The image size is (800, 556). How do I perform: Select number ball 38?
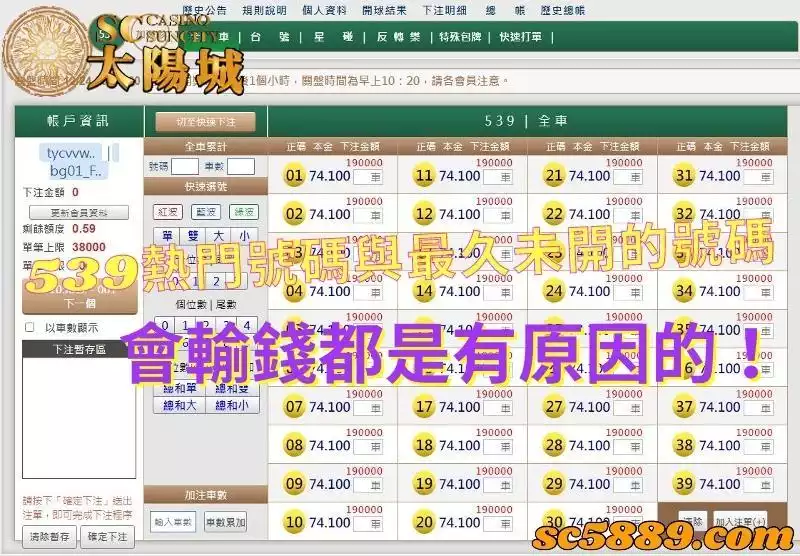pos(684,446)
